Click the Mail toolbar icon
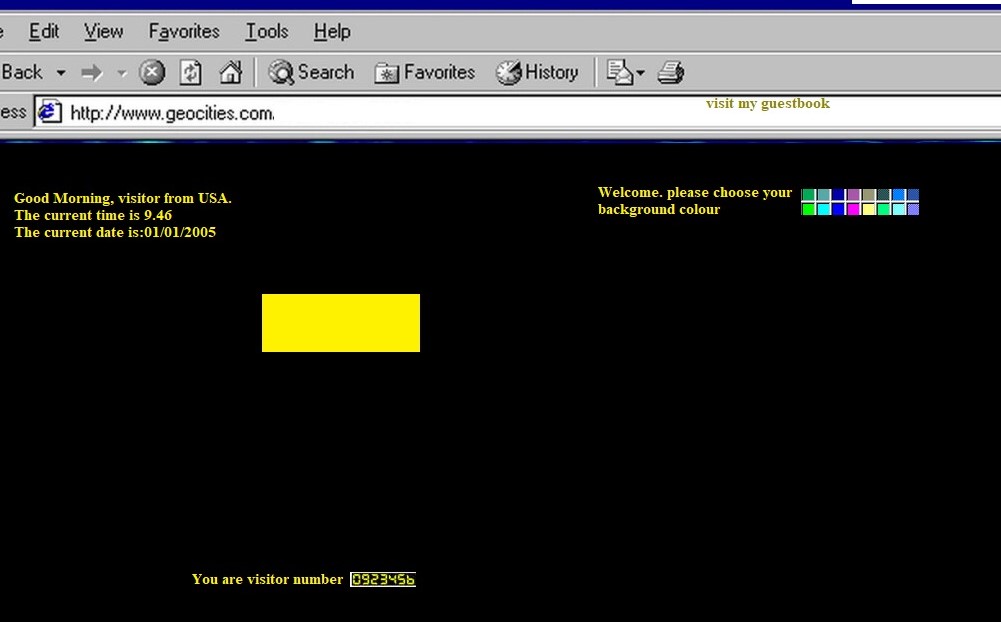Image resolution: width=1001 pixels, height=622 pixels. click(619, 72)
